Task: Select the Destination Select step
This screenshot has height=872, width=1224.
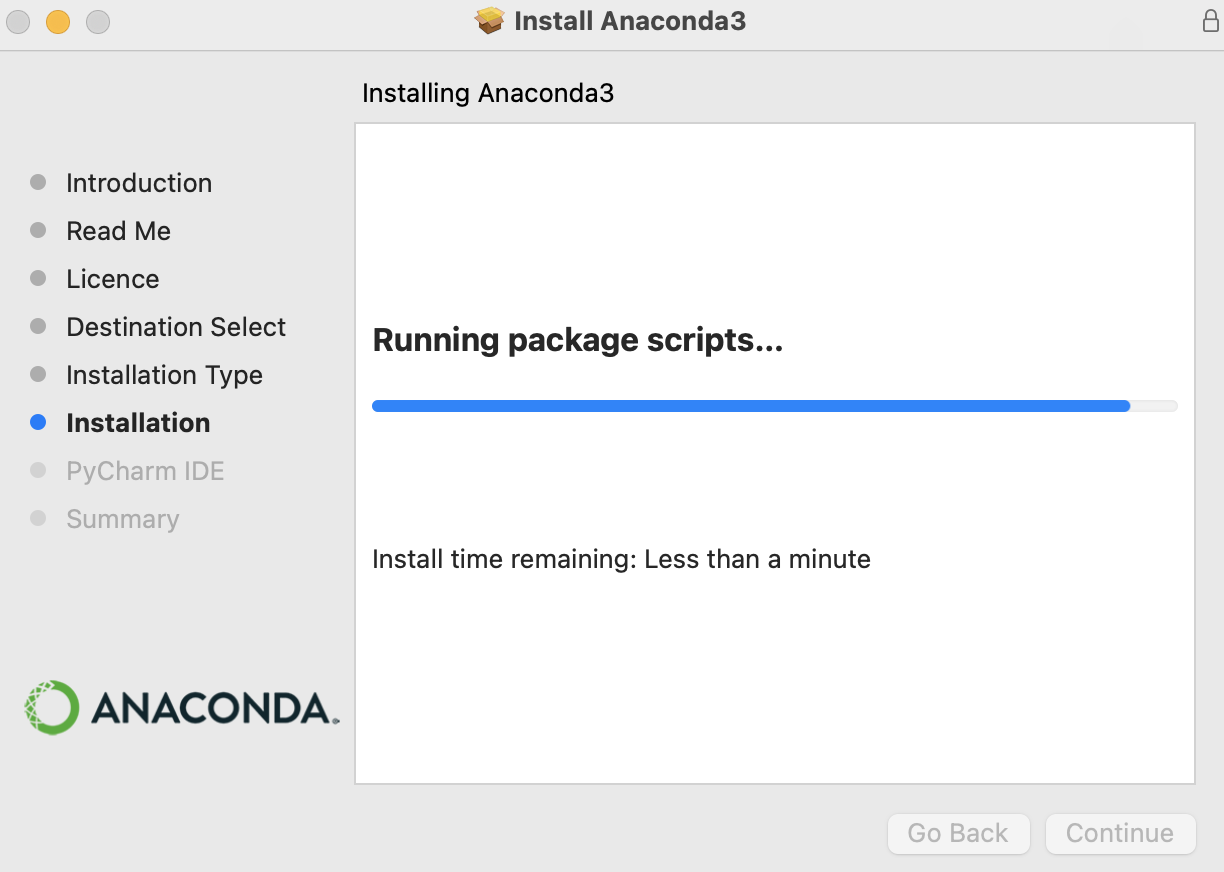Action: 176,327
